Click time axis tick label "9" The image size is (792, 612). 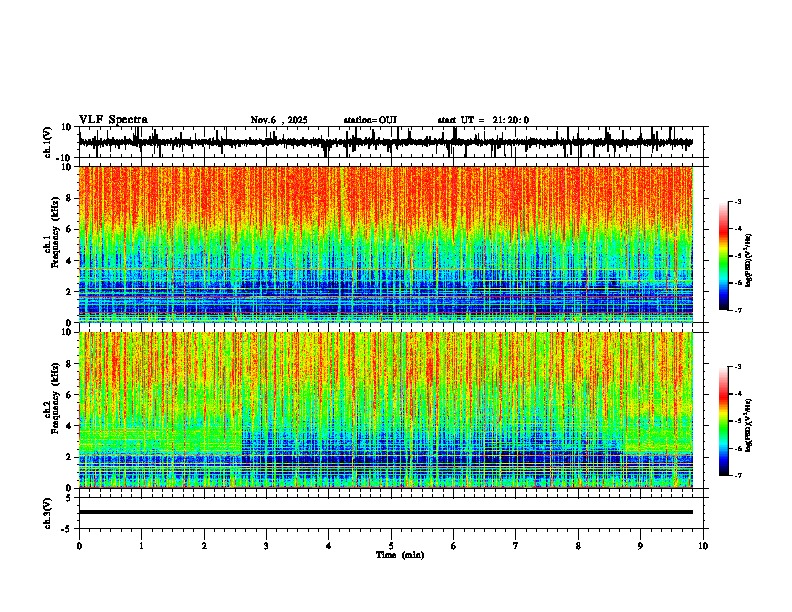pyautogui.click(x=640, y=546)
